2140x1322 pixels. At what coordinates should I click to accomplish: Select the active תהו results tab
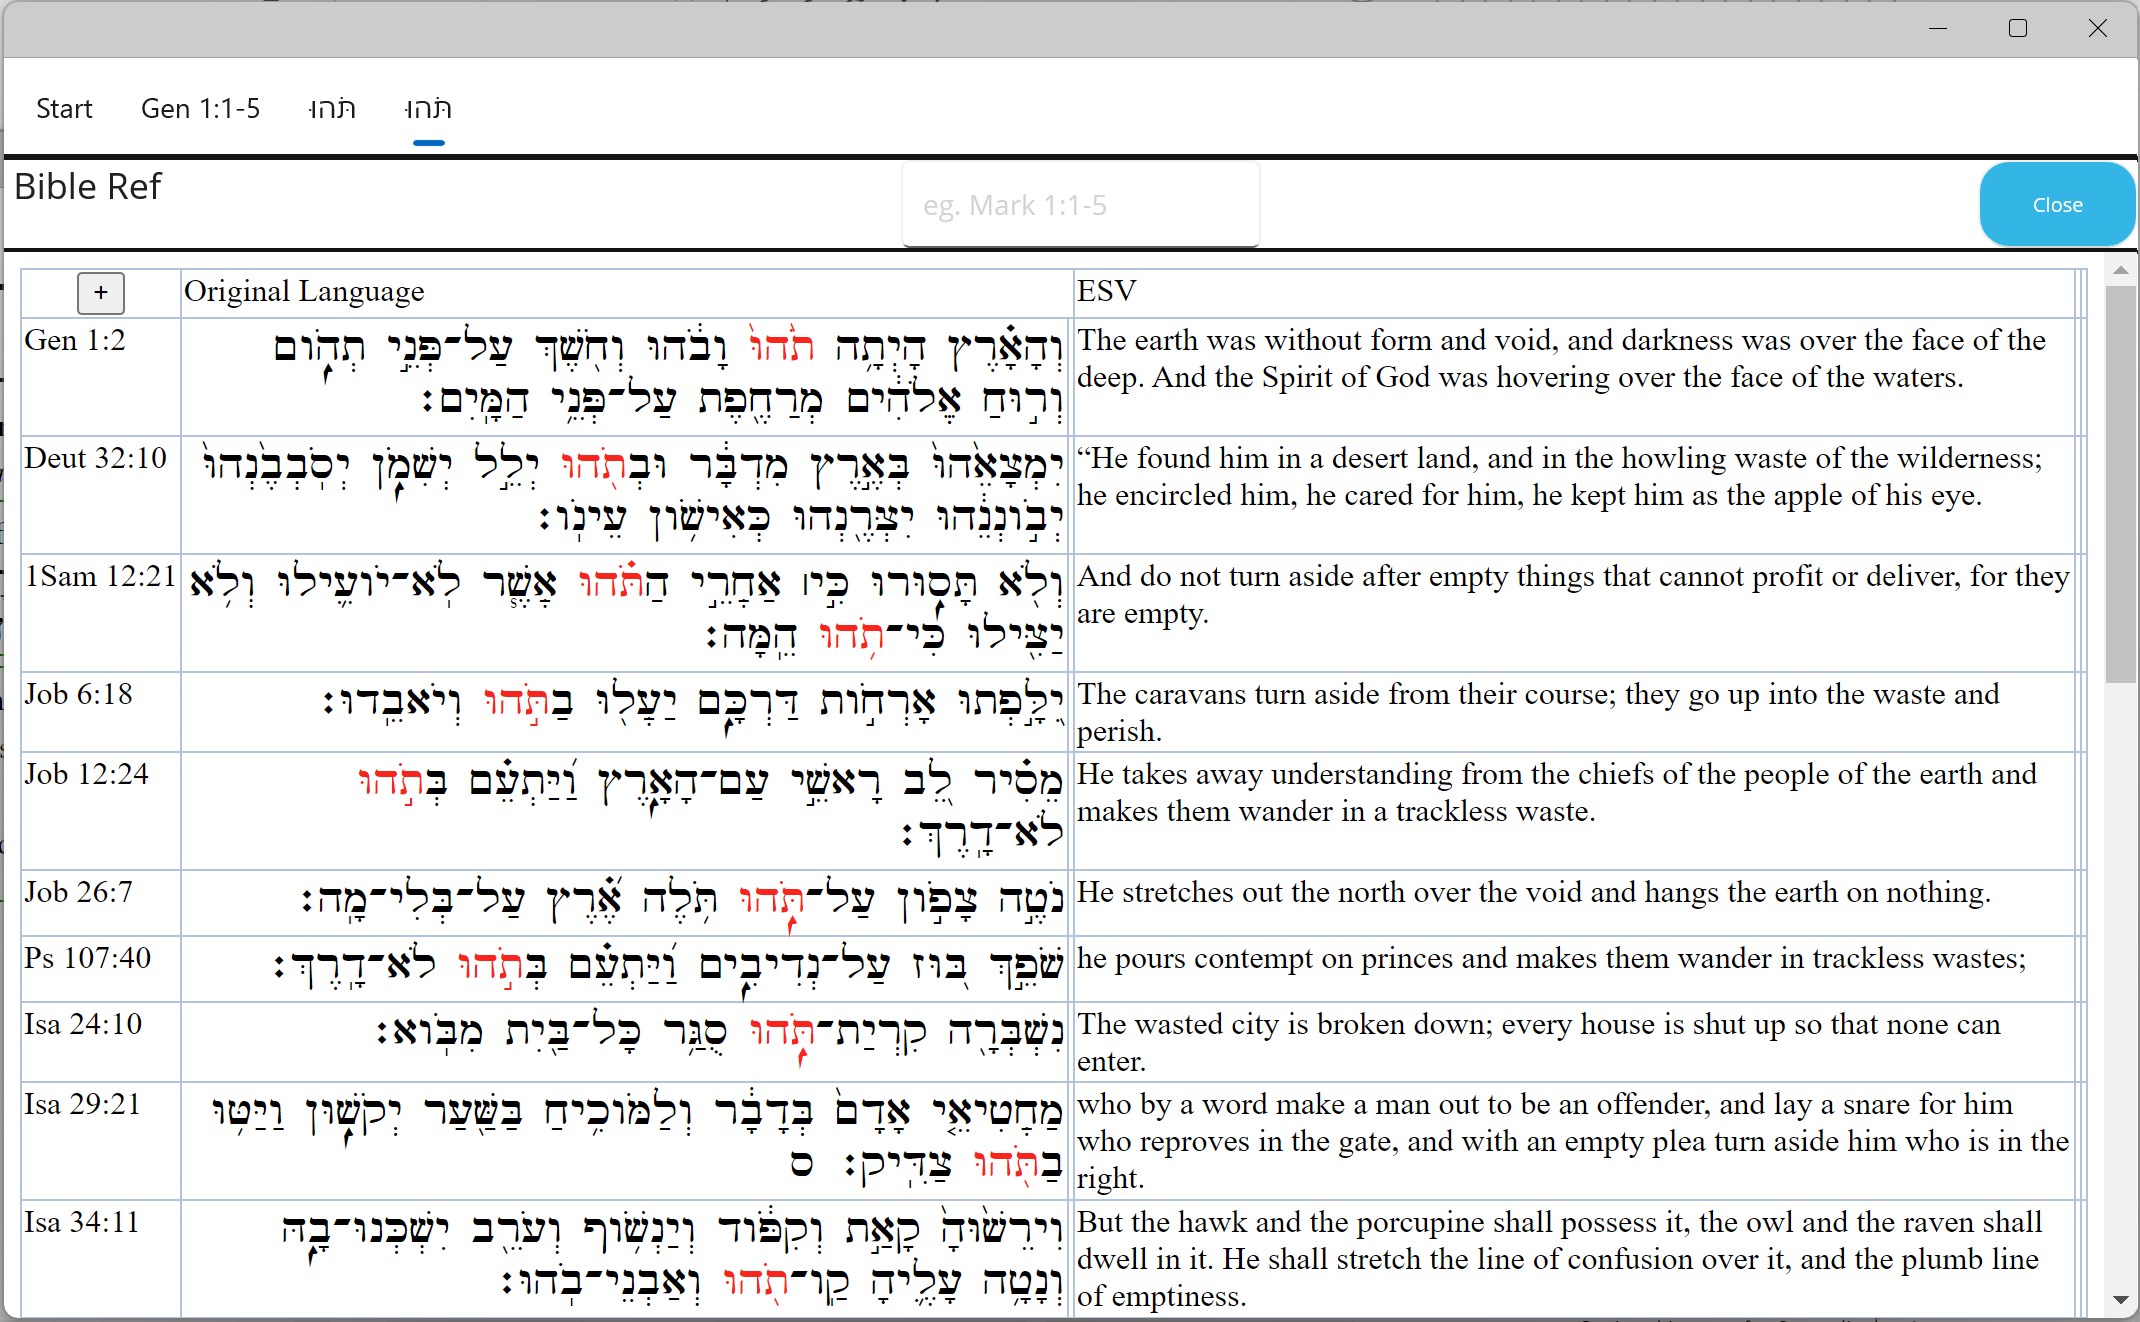click(x=428, y=108)
